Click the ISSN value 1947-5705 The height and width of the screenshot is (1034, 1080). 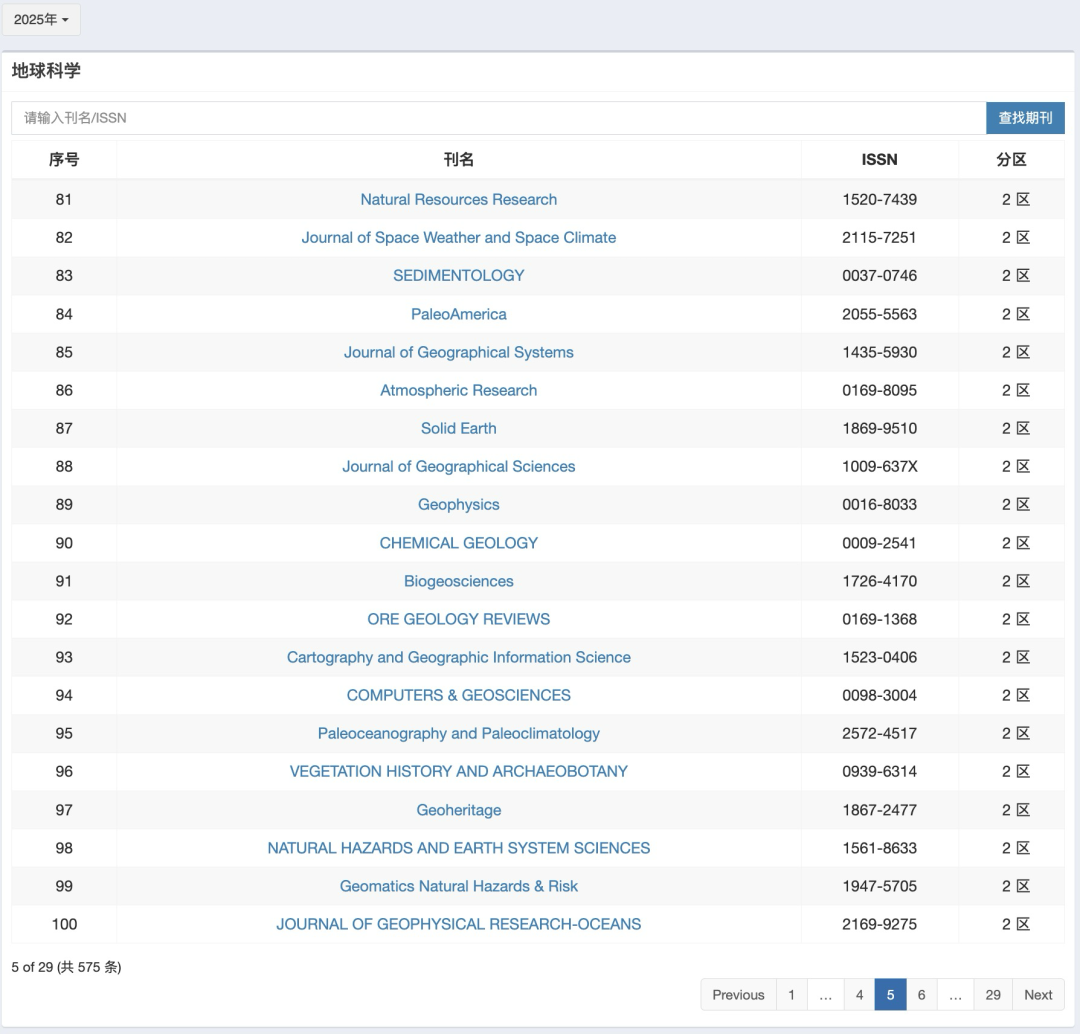coord(880,886)
